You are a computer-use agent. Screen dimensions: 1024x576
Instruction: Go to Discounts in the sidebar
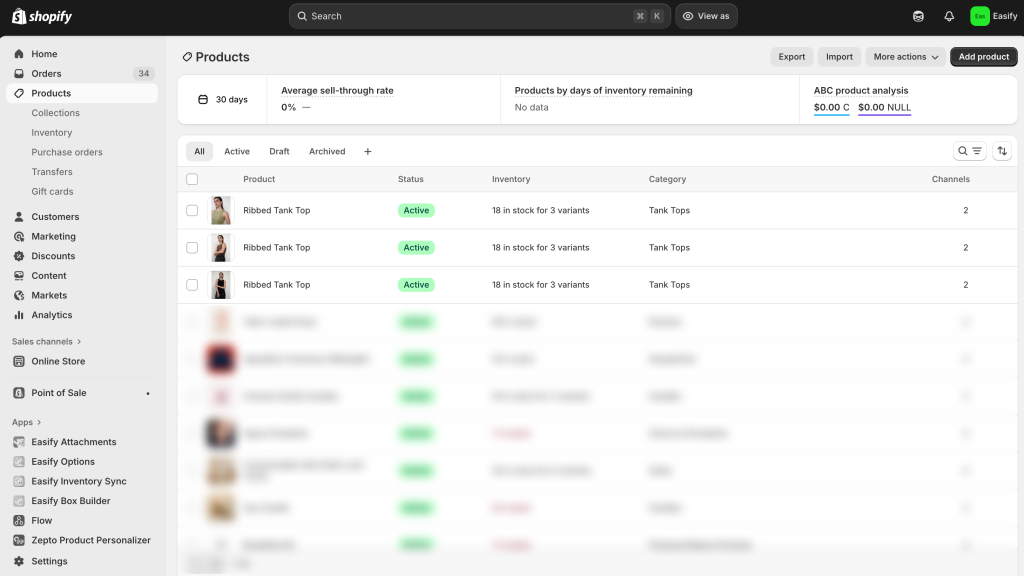pos(53,256)
